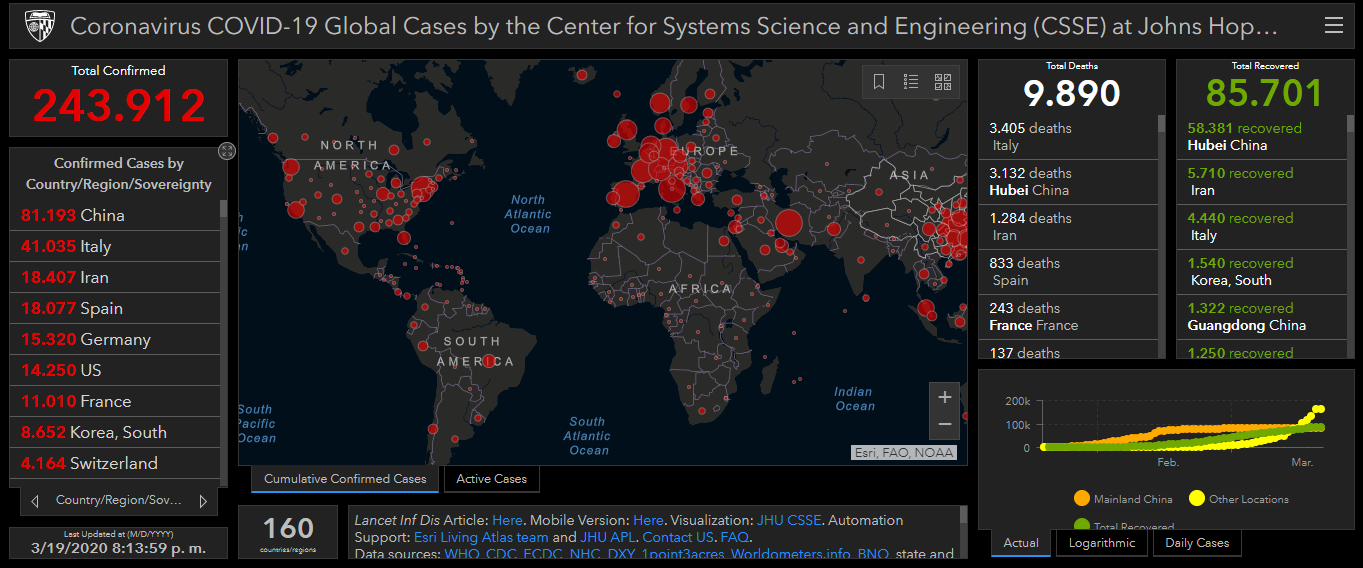Click the Total Recovered 85.701 counter
1363x568 pixels.
click(1264, 86)
